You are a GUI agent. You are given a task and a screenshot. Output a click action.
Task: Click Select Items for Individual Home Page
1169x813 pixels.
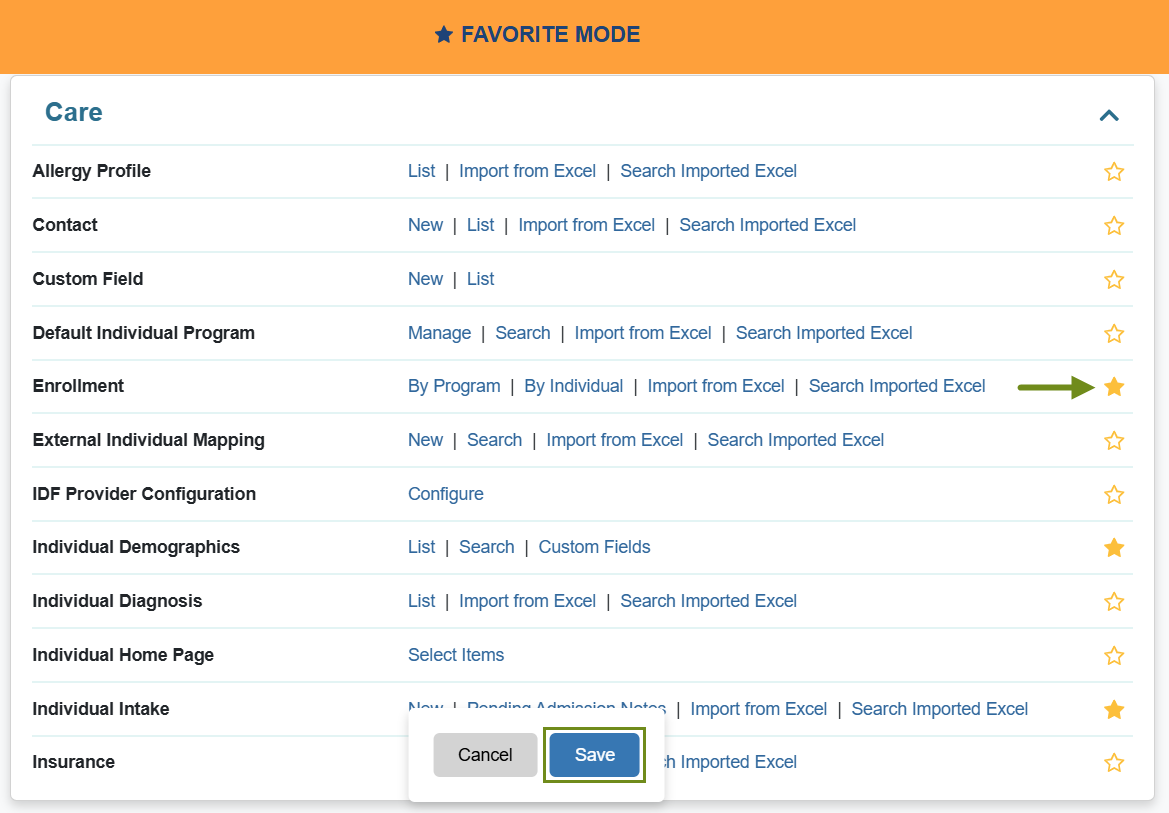[x=456, y=655]
